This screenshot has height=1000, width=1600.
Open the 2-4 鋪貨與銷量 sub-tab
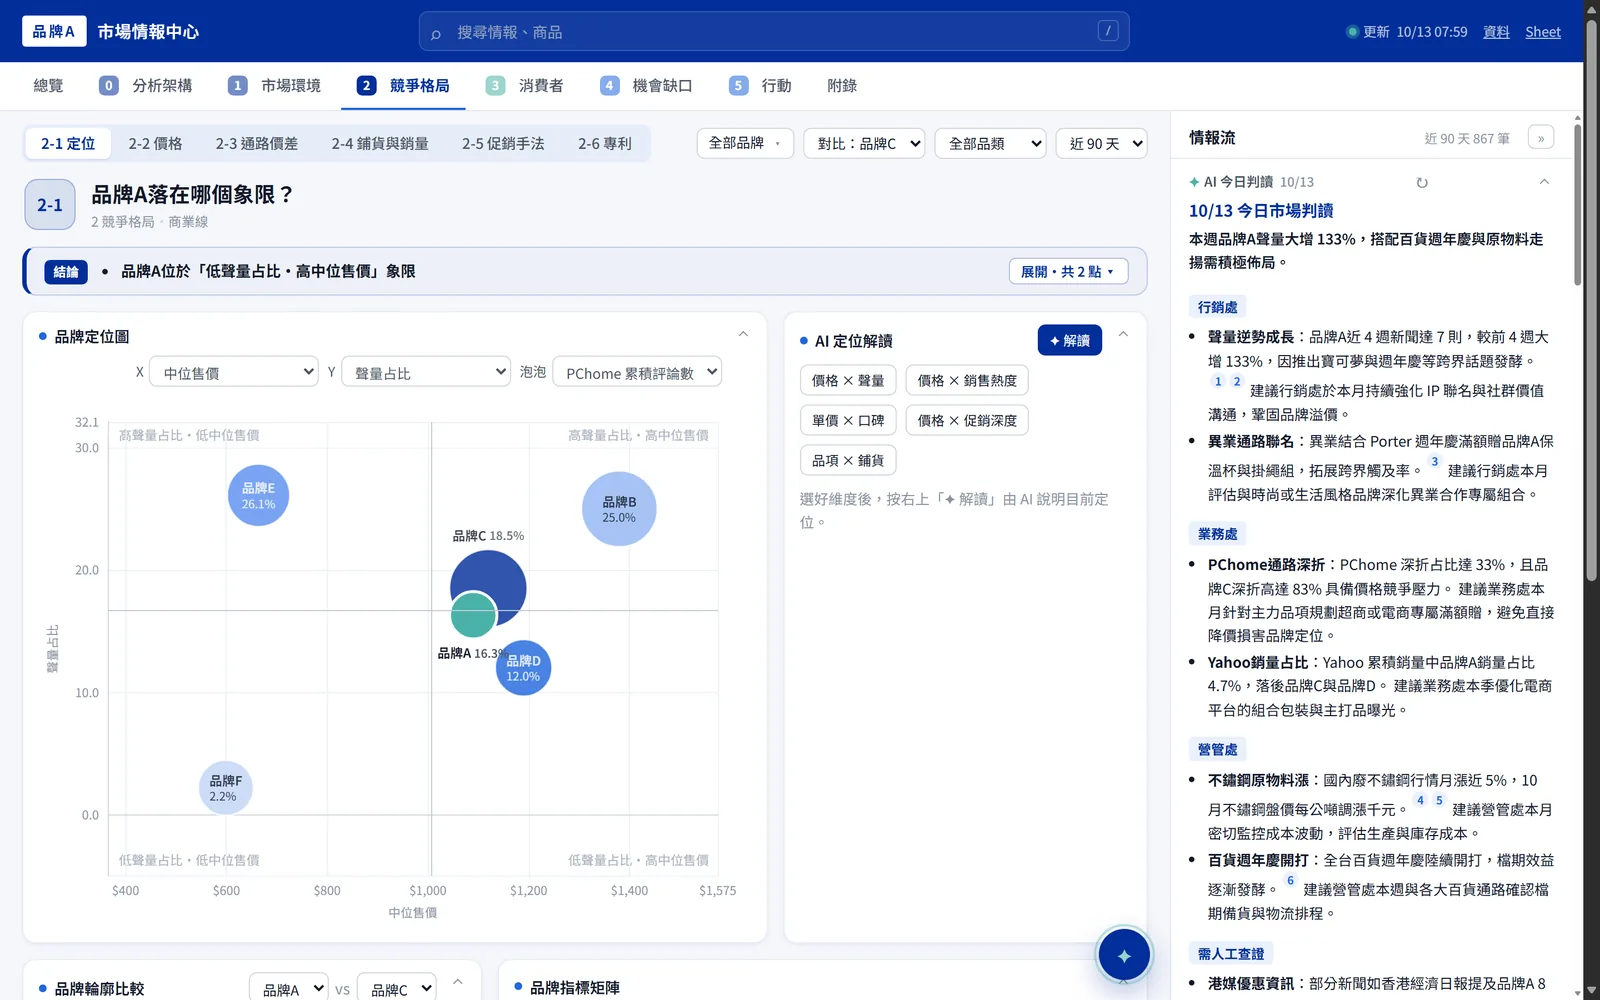(380, 144)
